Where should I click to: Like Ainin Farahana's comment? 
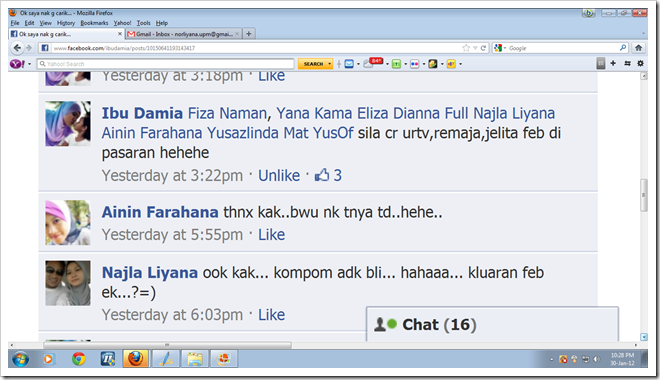[271, 235]
